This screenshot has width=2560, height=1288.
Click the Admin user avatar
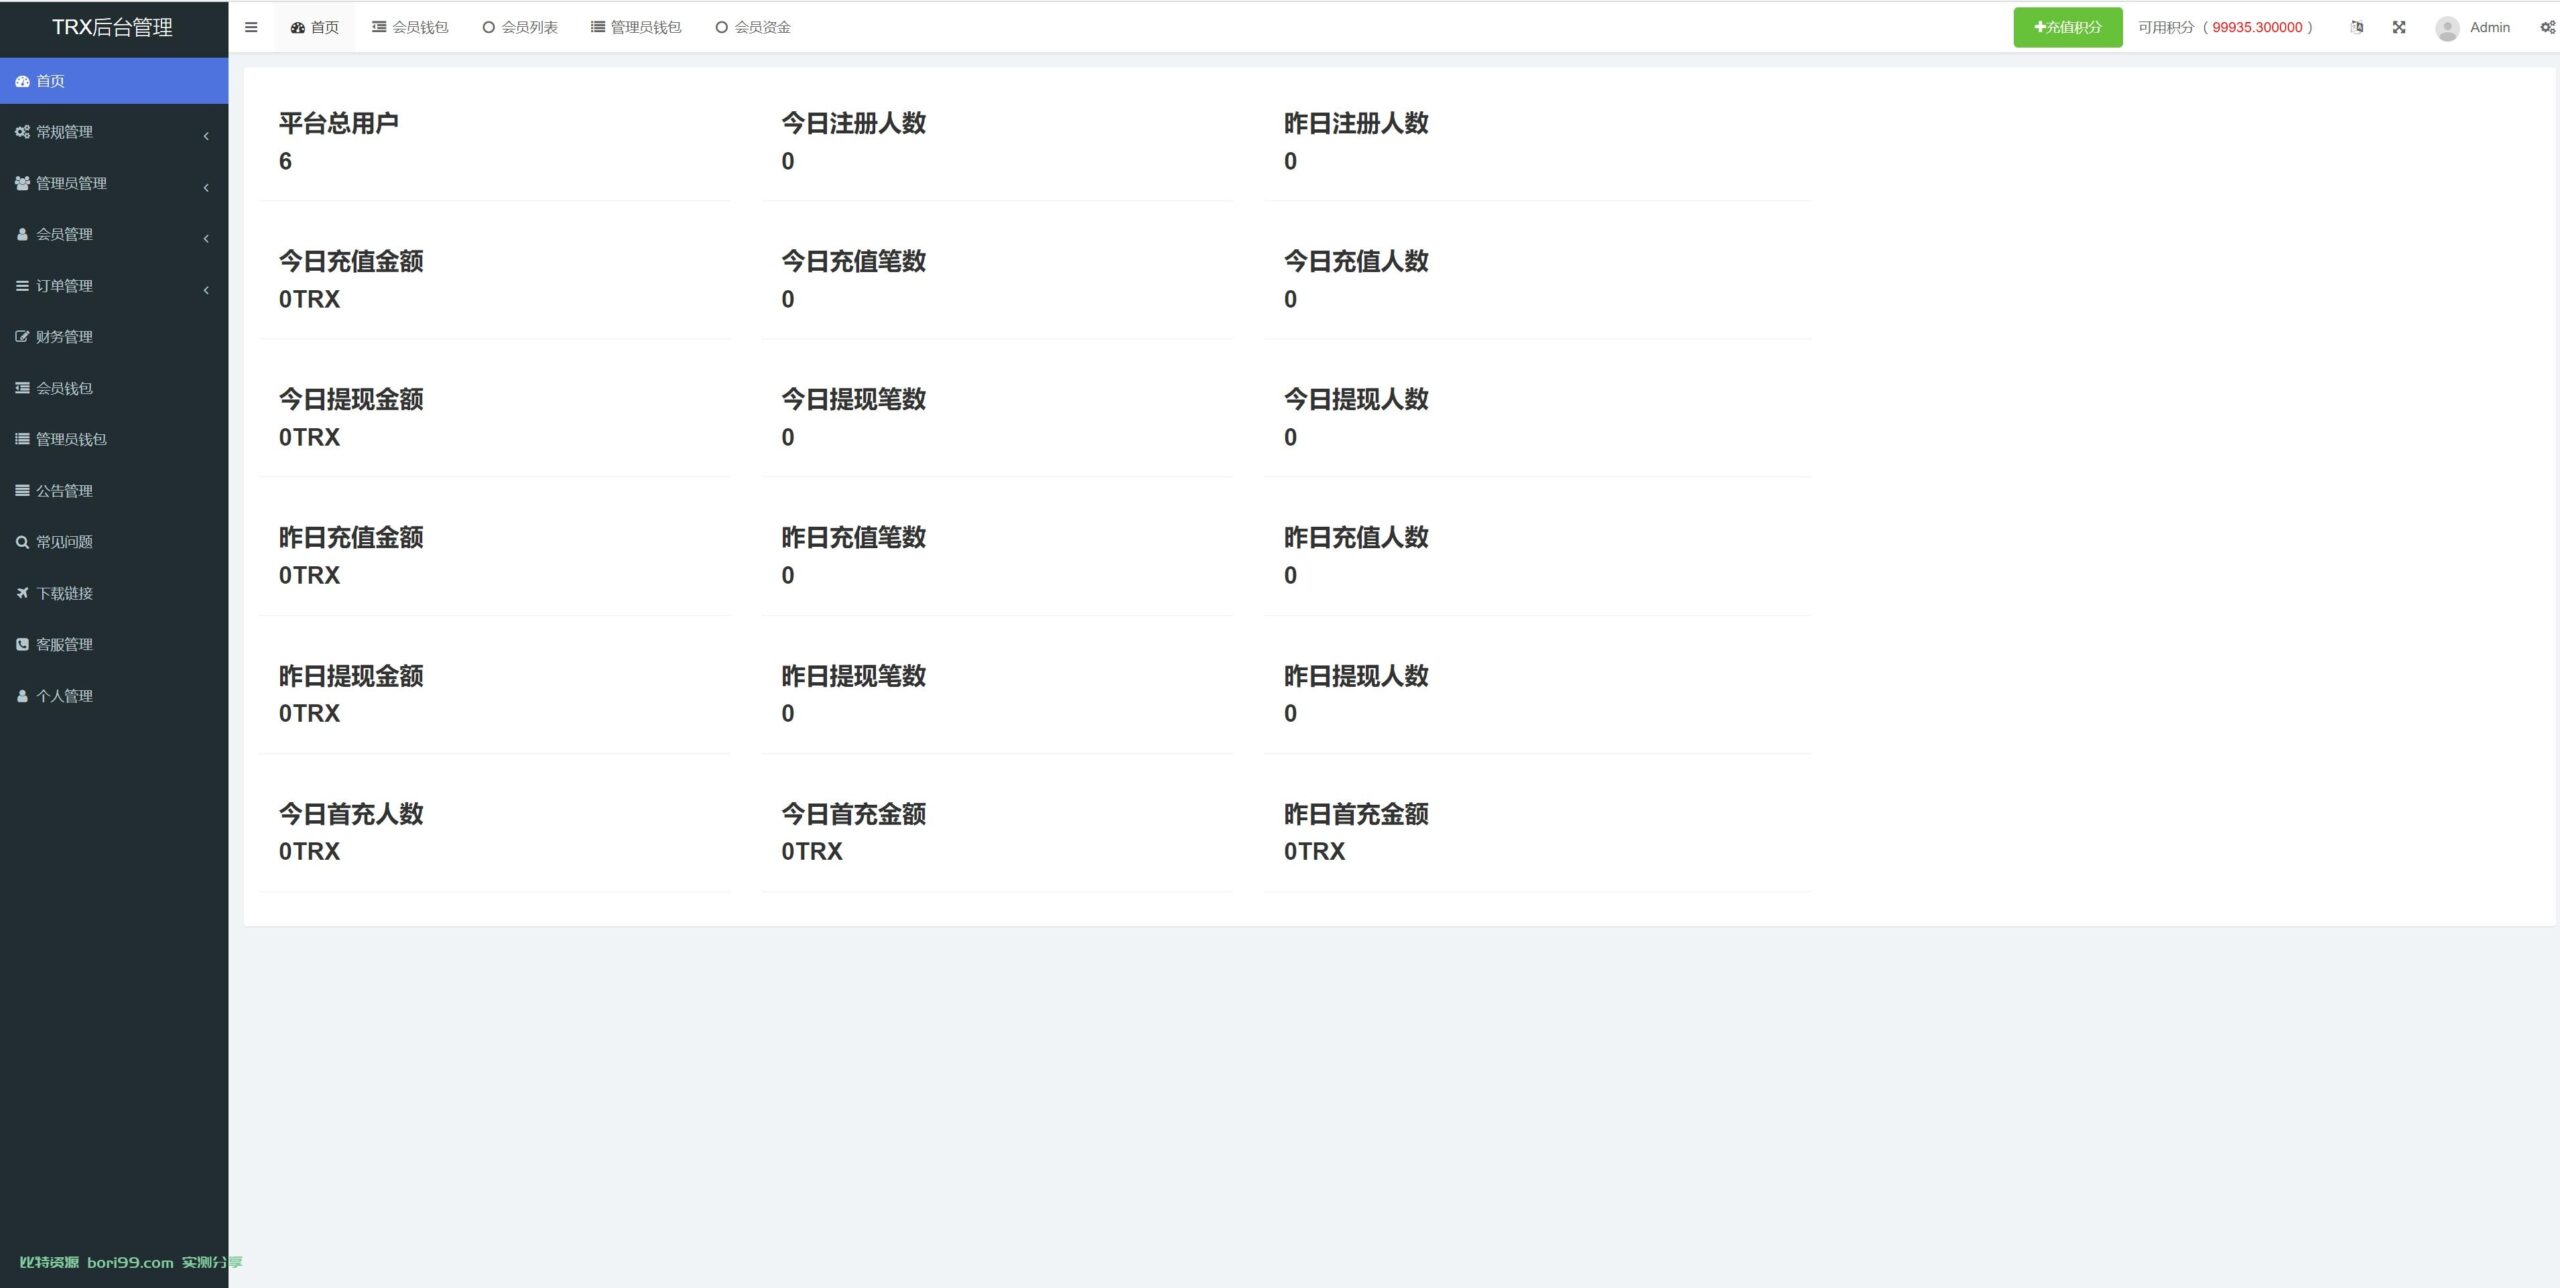[2447, 28]
